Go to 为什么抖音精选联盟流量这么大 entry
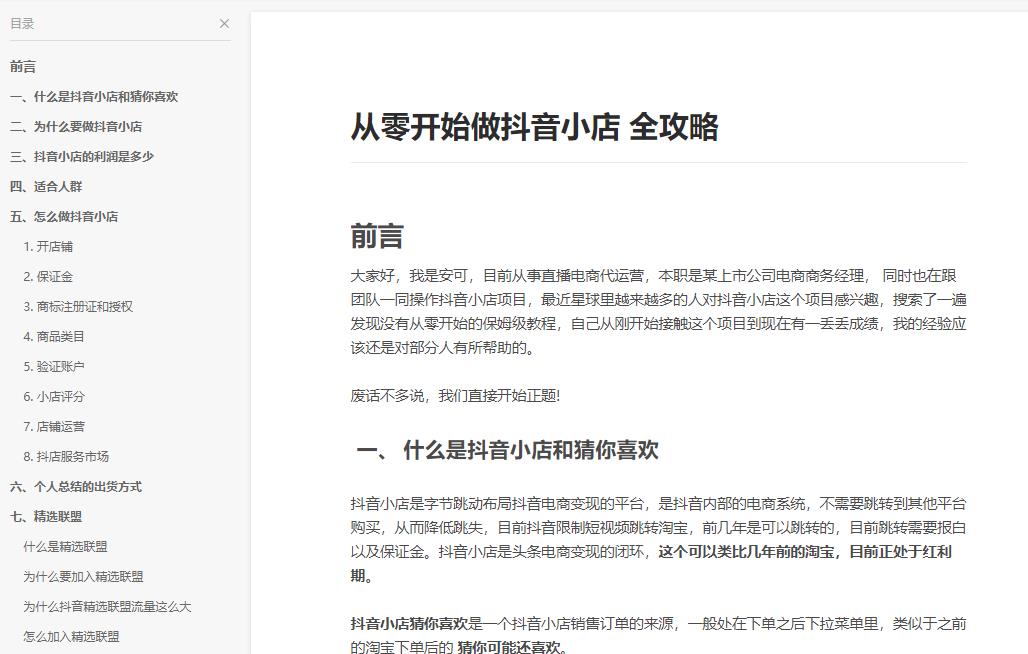1028x654 pixels. [x=107, y=607]
